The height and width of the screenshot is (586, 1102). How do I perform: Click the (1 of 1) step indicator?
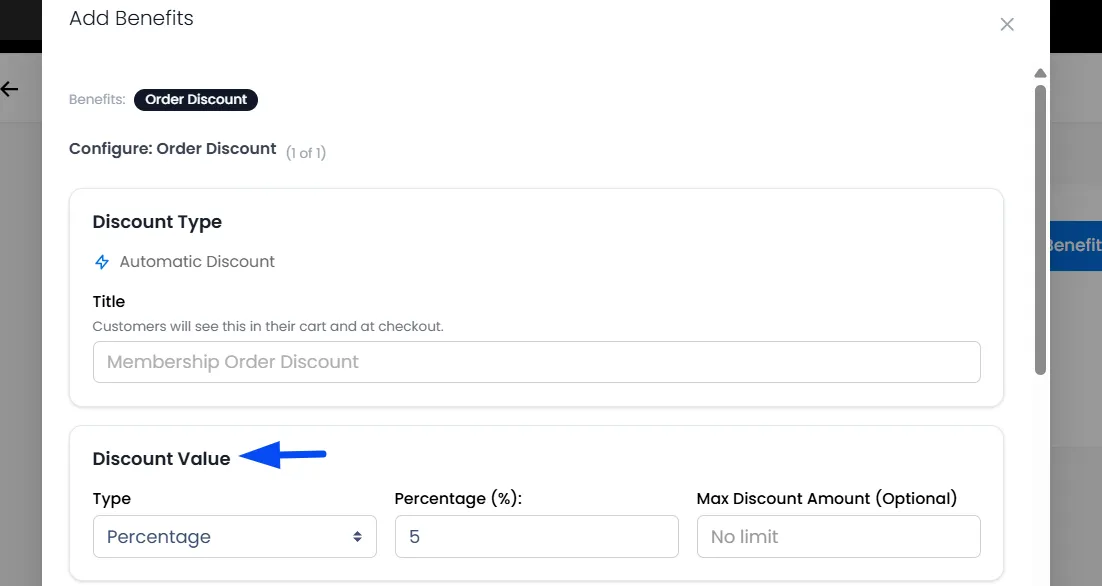coord(306,152)
